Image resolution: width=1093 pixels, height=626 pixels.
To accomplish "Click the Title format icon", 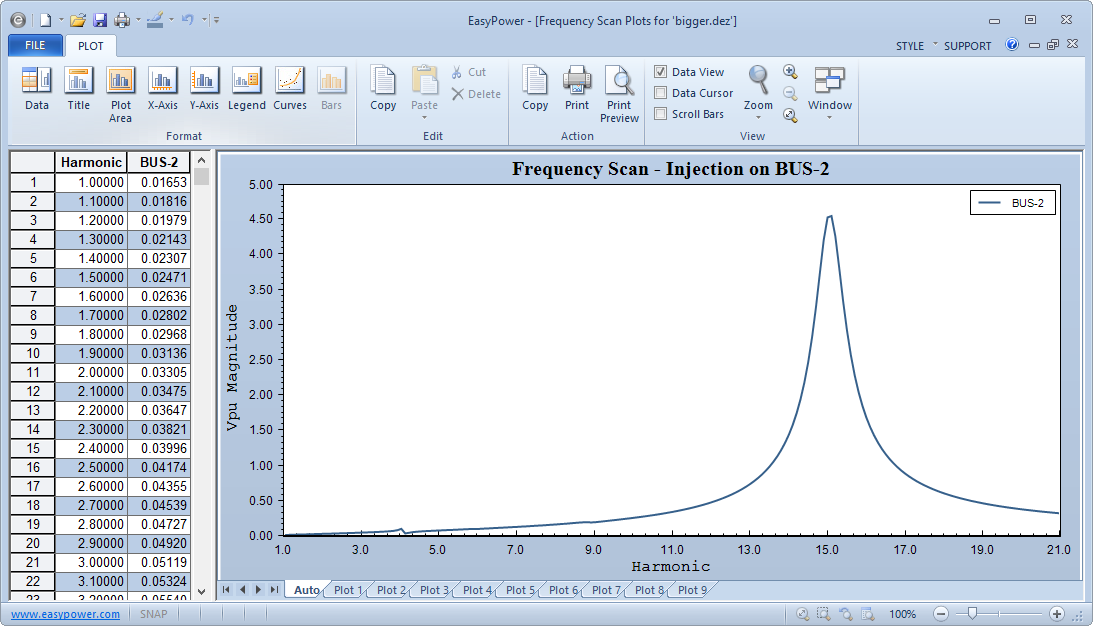I will pyautogui.click(x=78, y=88).
